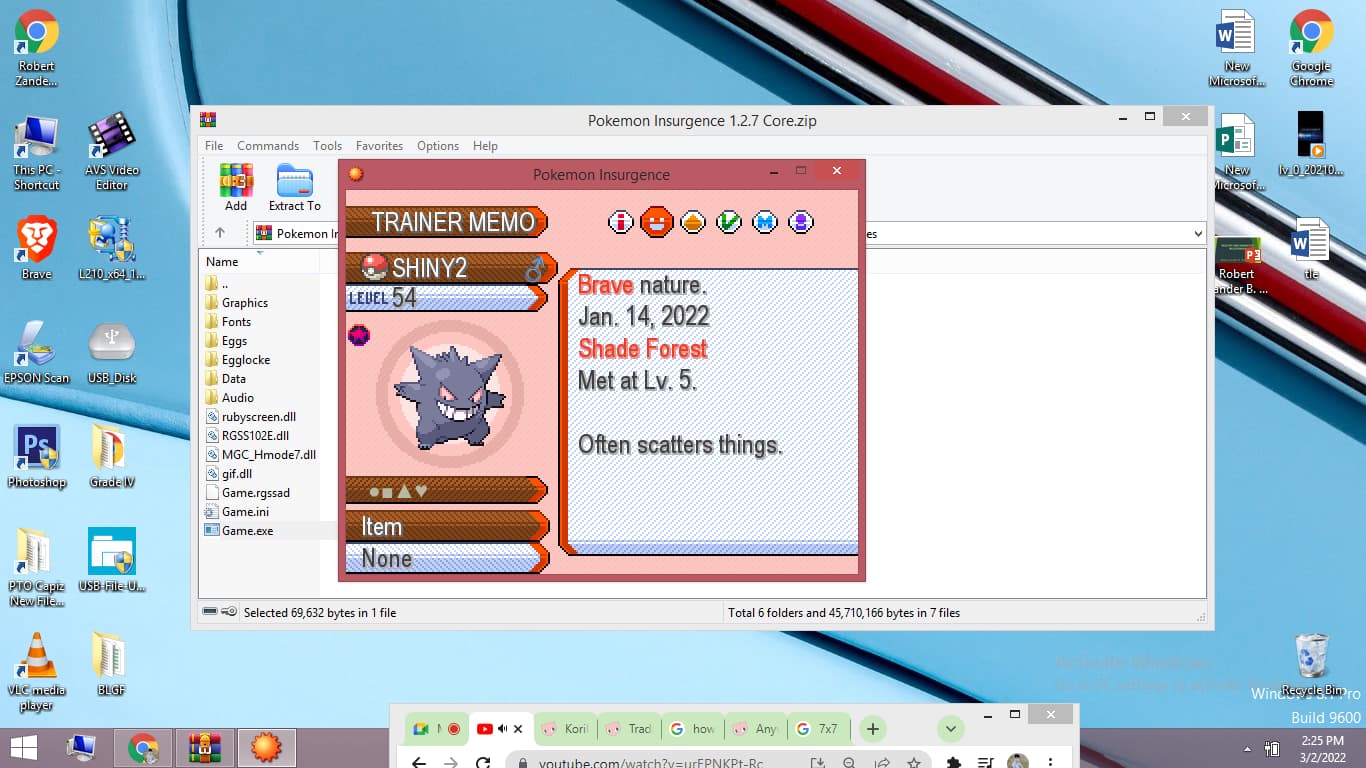Open the USB-File-U desktop icon

click(112, 561)
